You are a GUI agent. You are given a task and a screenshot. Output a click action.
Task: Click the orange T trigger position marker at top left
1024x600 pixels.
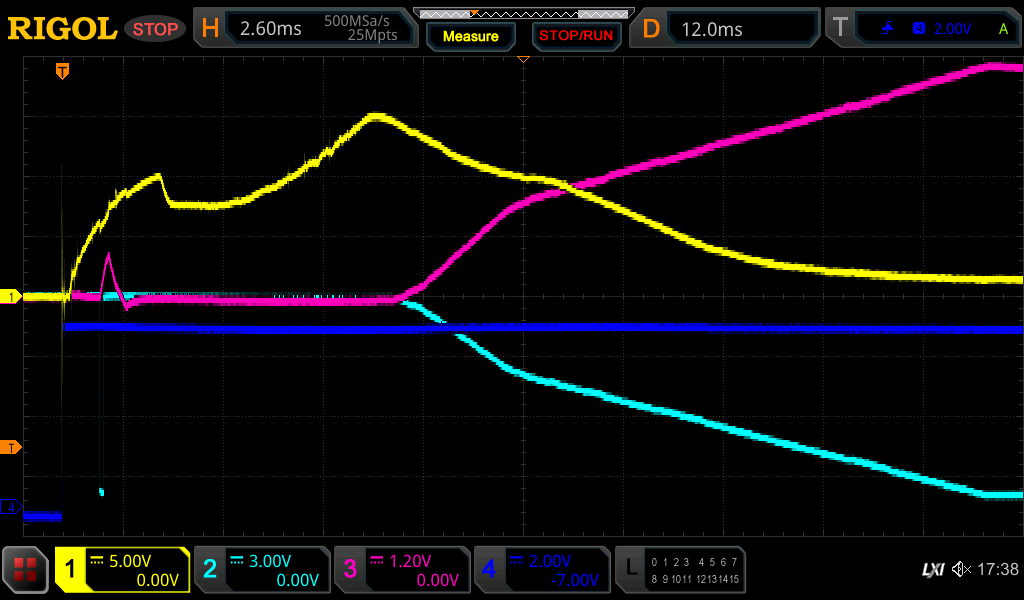62,71
